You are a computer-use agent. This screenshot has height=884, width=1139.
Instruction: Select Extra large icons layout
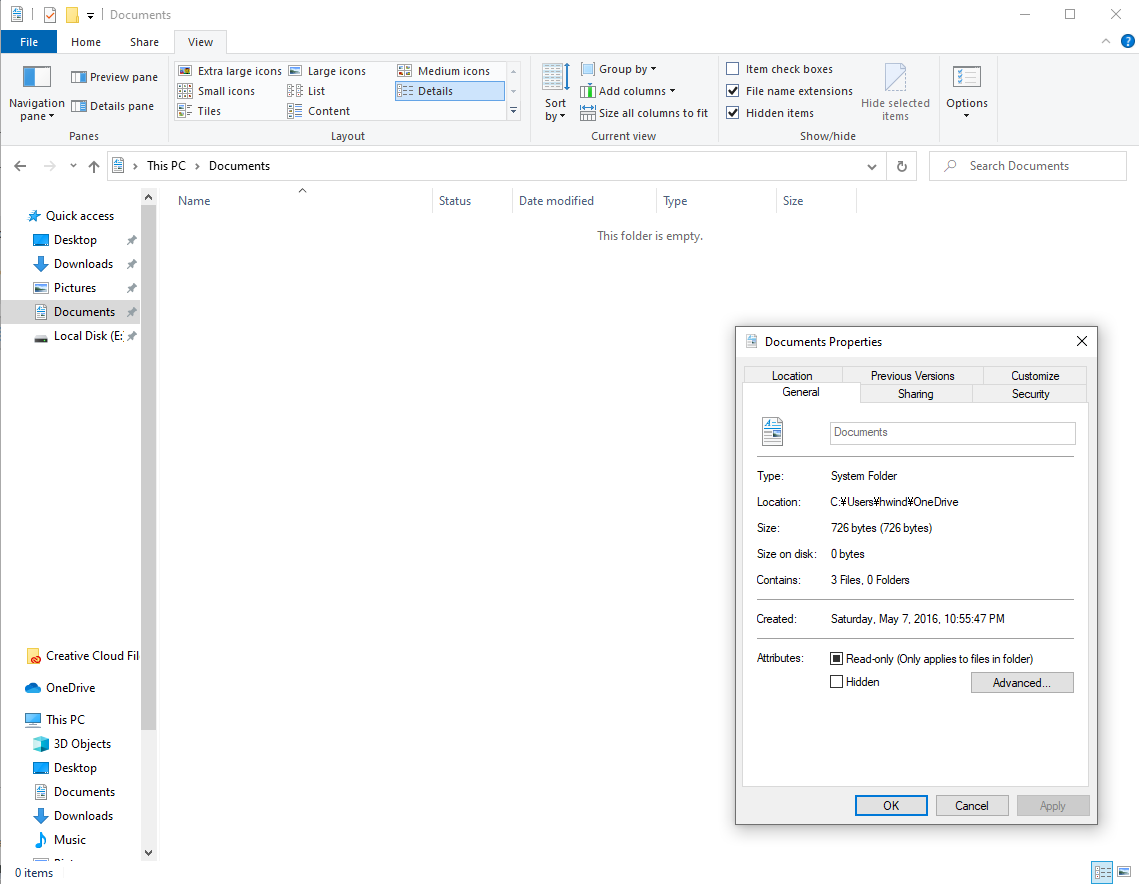(x=230, y=71)
